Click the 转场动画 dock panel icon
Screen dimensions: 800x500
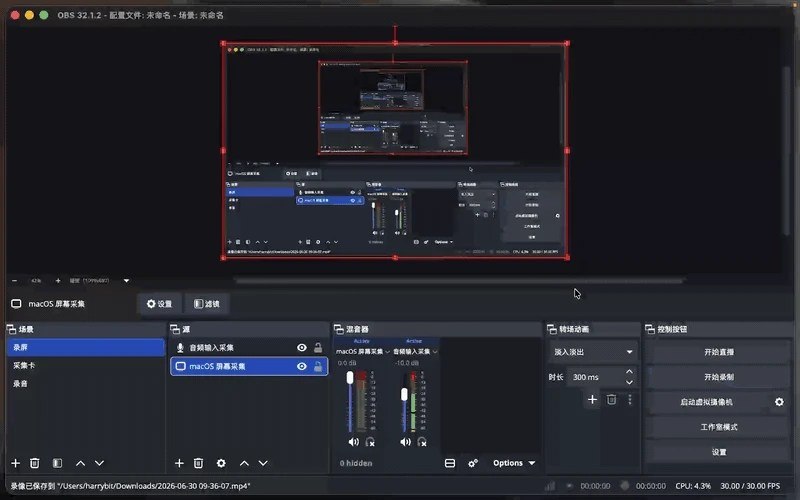pos(552,329)
